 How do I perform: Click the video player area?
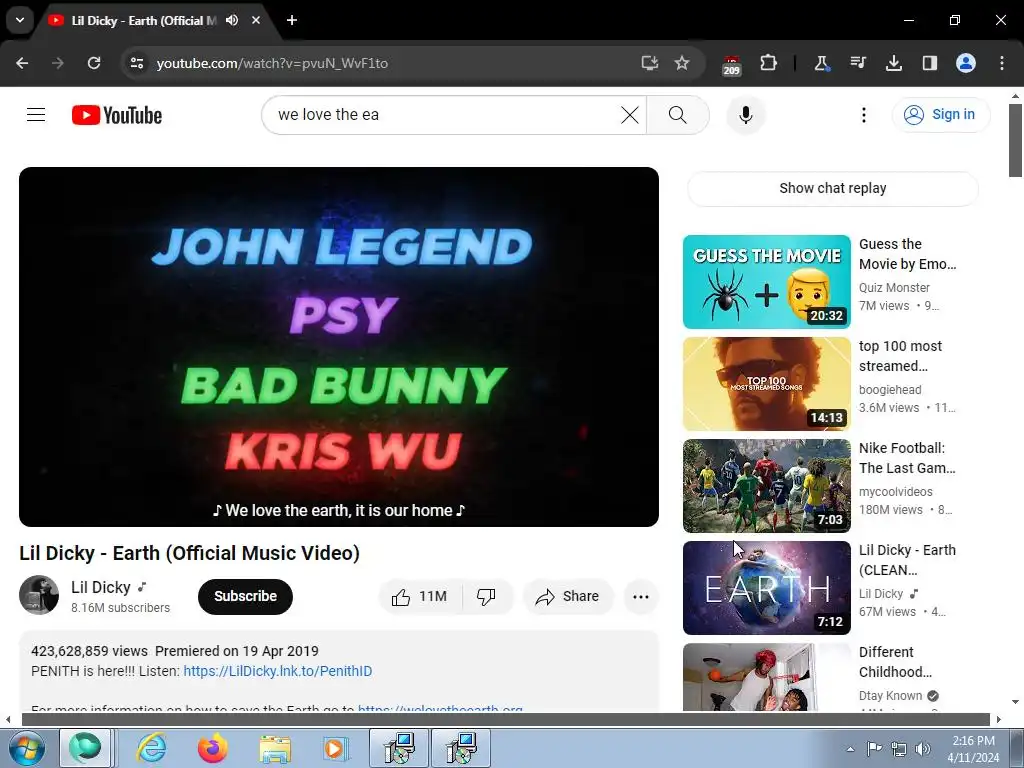(x=339, y=347)
